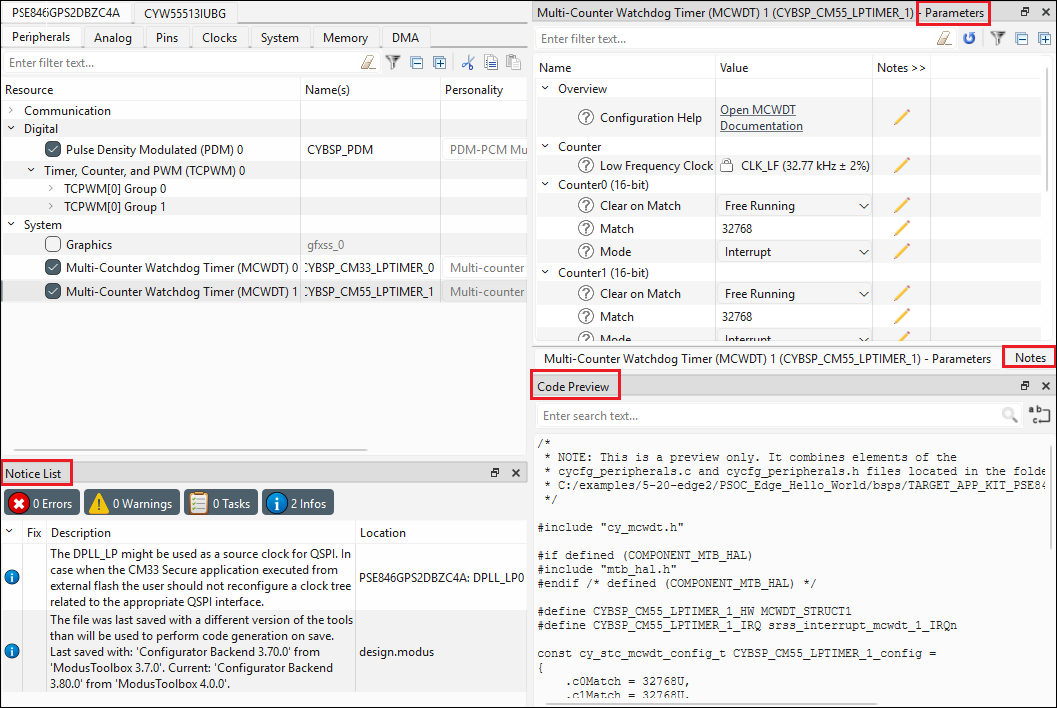The height and width of the screenshot is (708, 1057).
Task: Collapse the Counter1 (16-bit) group
Action: [545, 272]
